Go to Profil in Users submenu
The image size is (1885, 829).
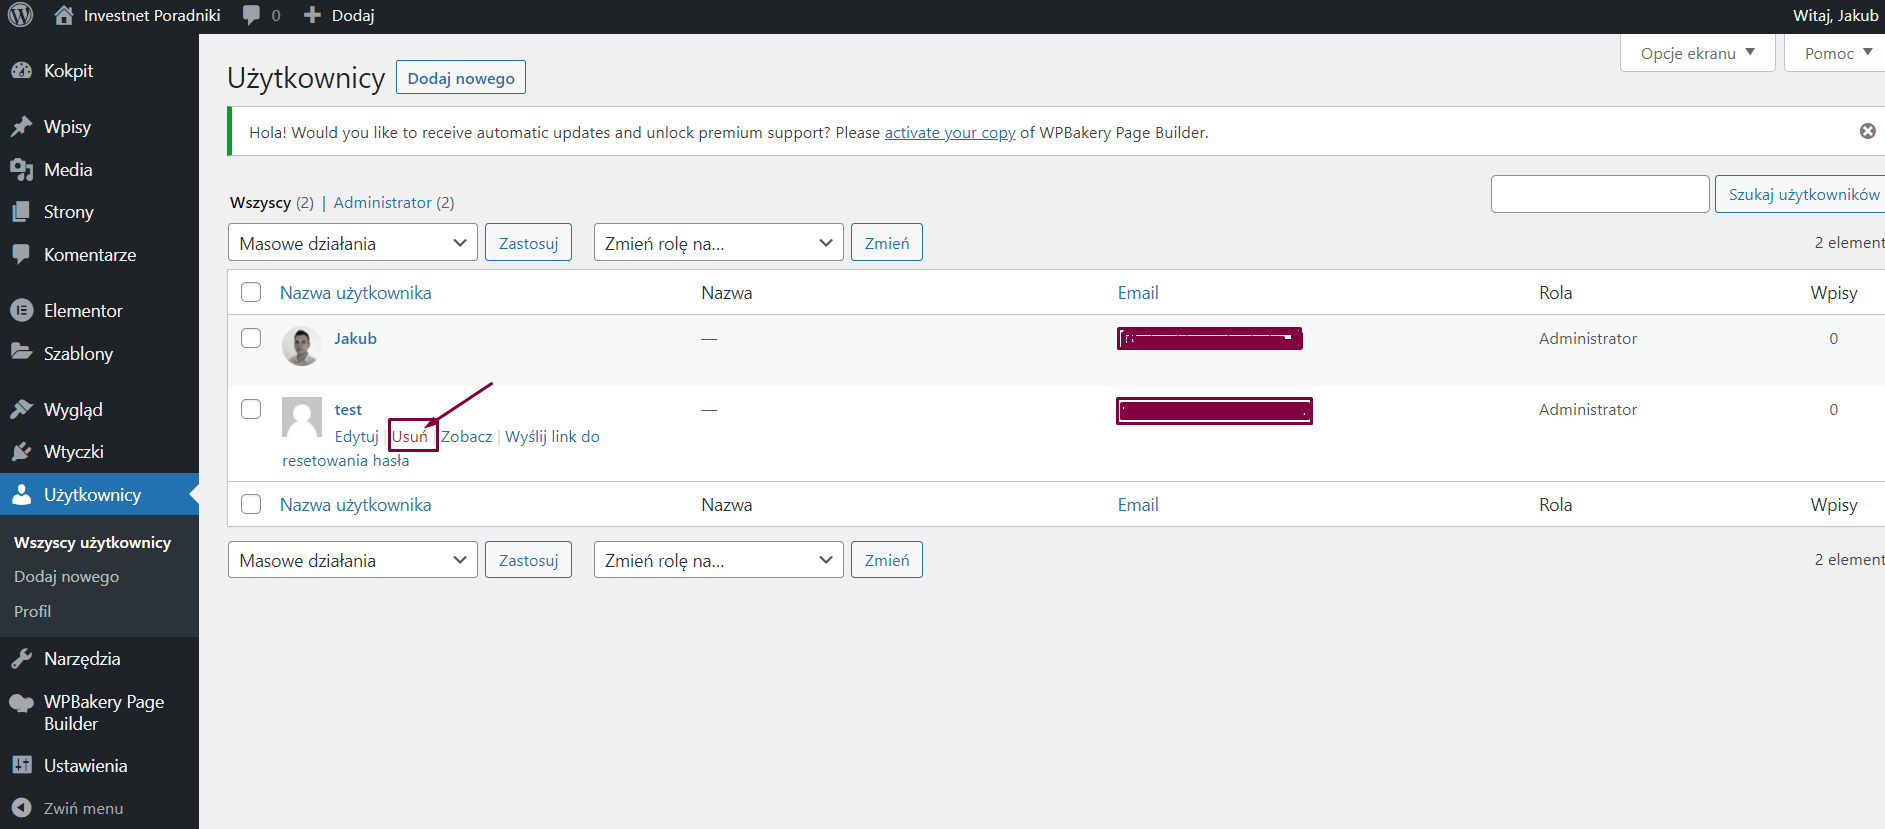coord(32,611)
